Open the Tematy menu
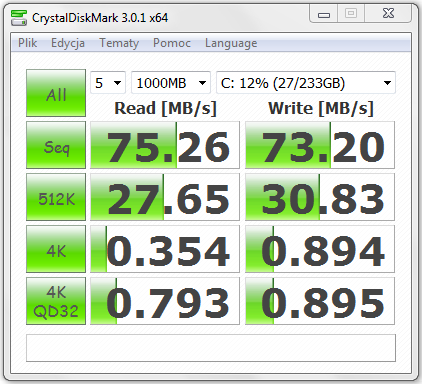Image resolution: width=422 pixels, height=384 pixels. (x=119, y=43)
